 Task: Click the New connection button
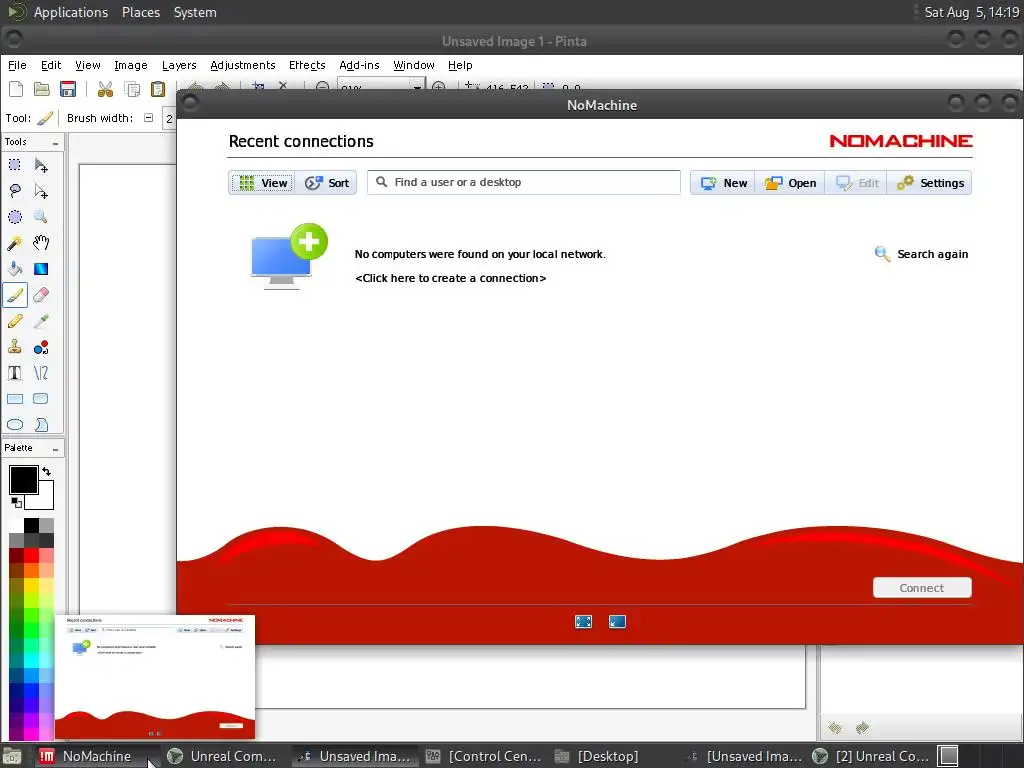(723, 183)
